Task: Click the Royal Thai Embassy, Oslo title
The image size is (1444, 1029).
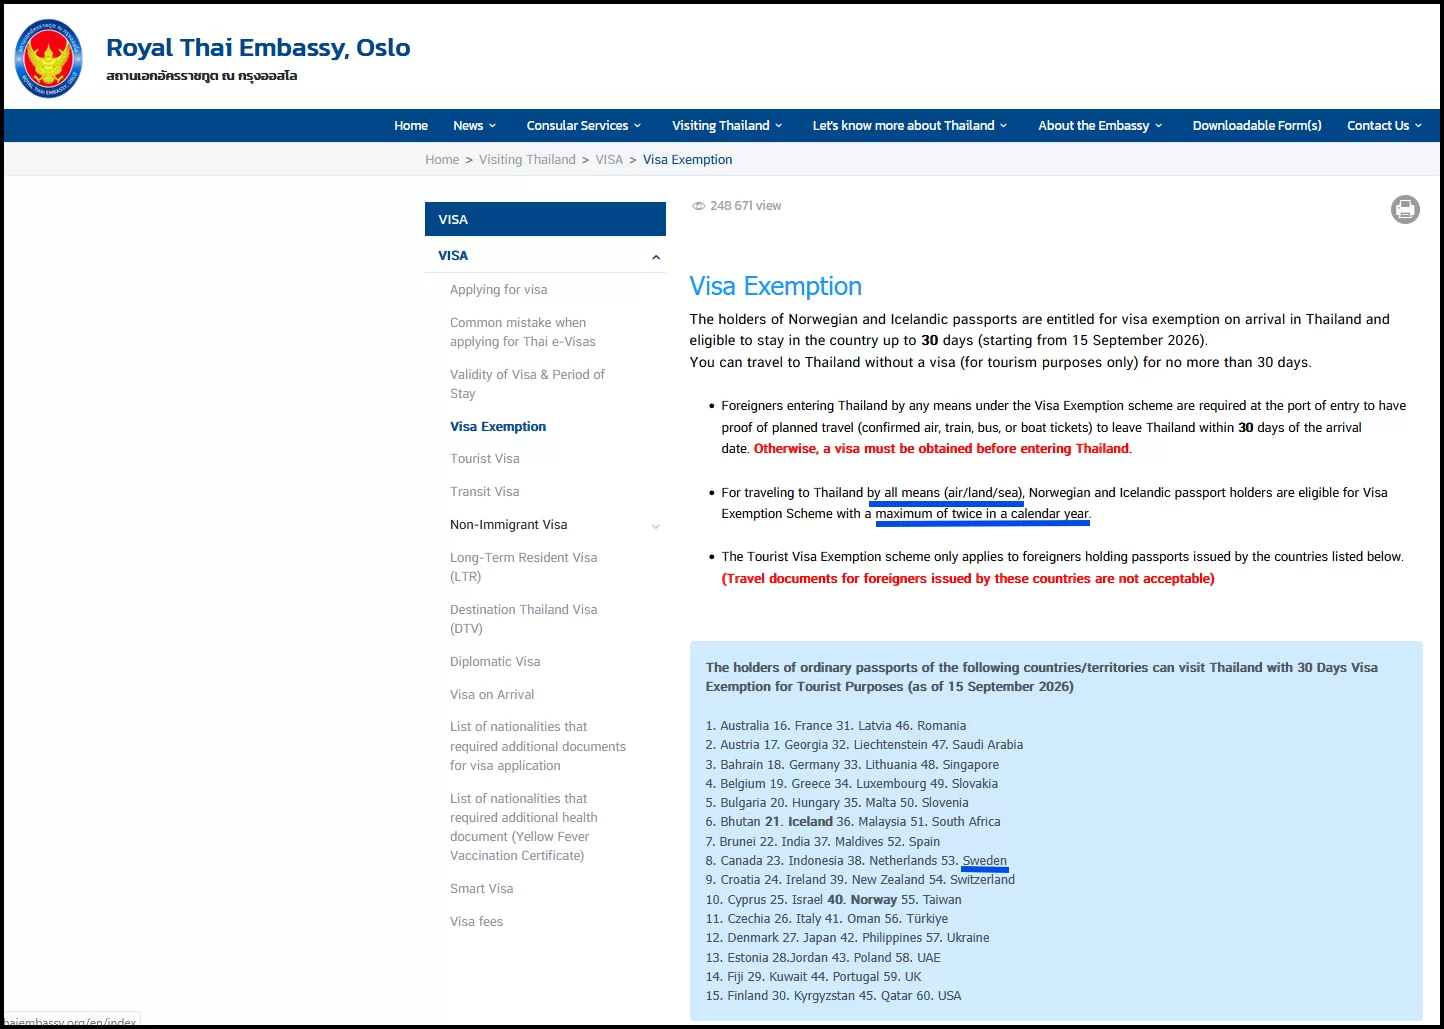Action: coord(258,48)
